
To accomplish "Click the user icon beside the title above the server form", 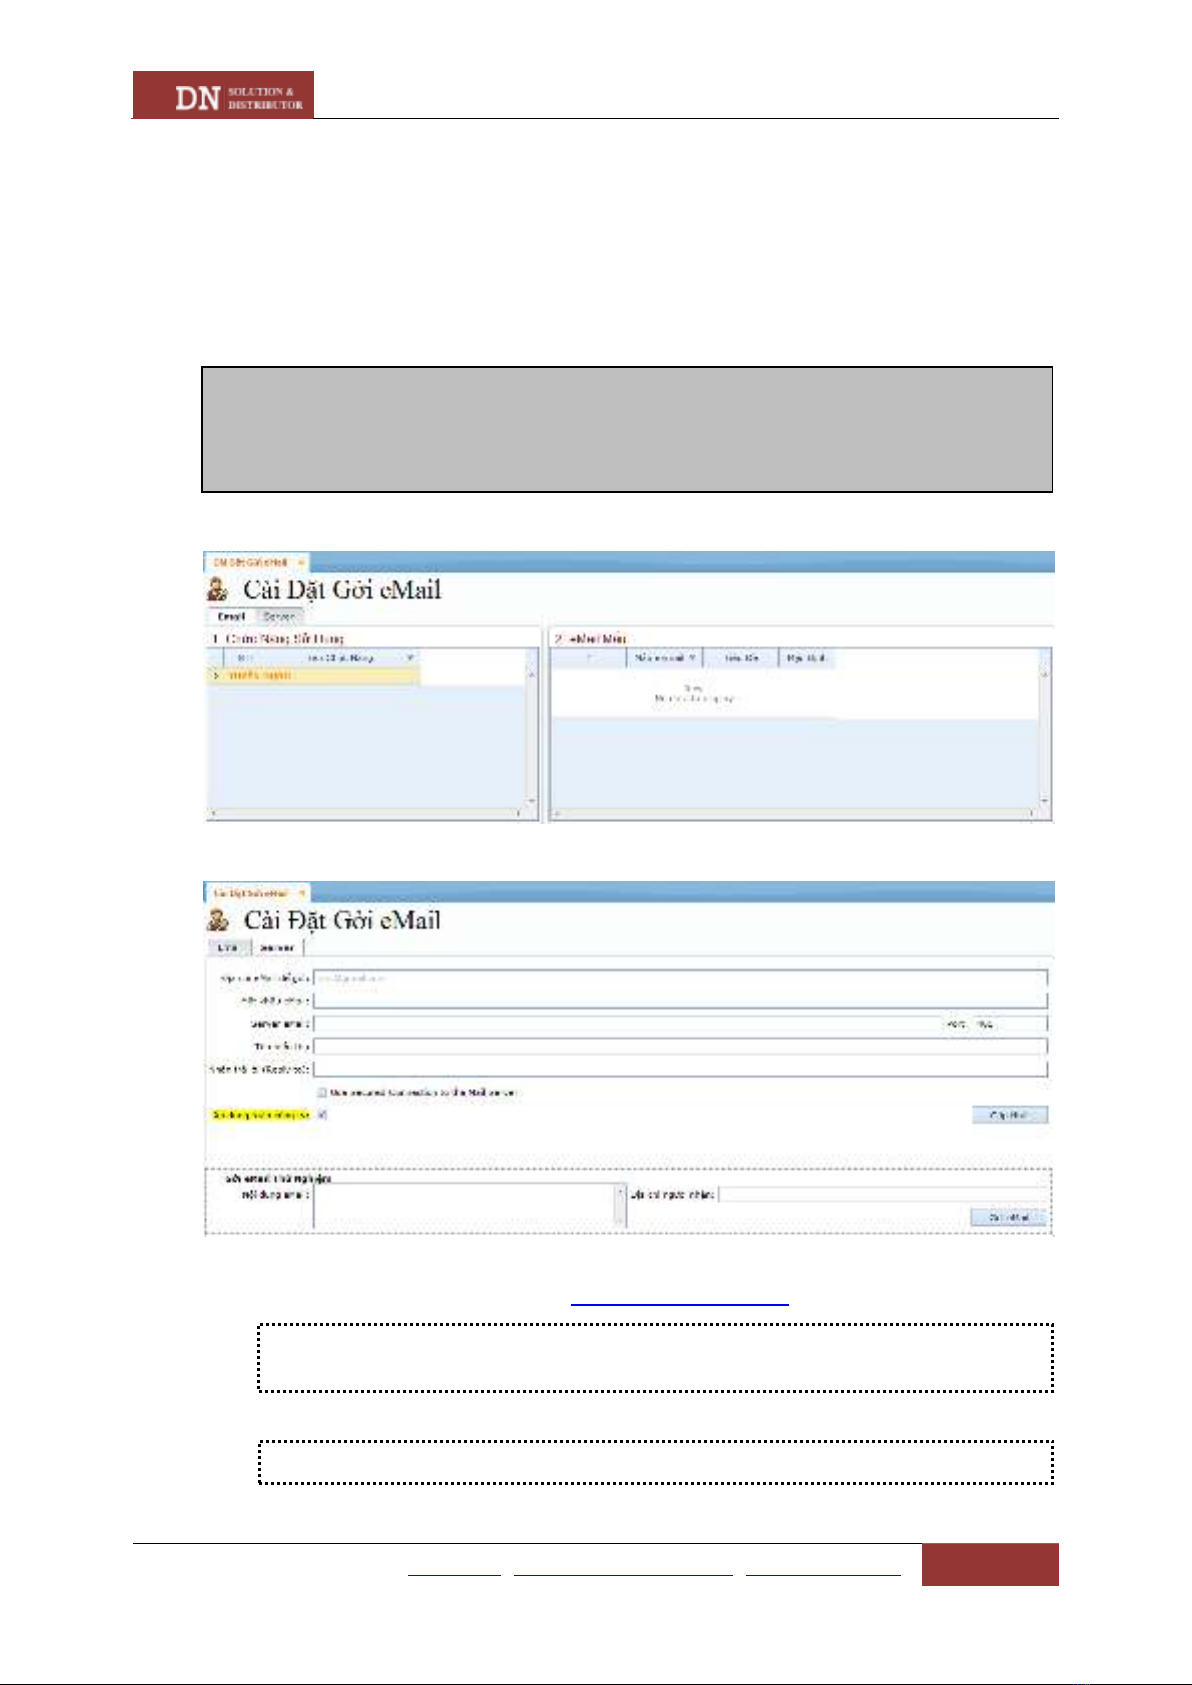I will (x=218, y=920).
